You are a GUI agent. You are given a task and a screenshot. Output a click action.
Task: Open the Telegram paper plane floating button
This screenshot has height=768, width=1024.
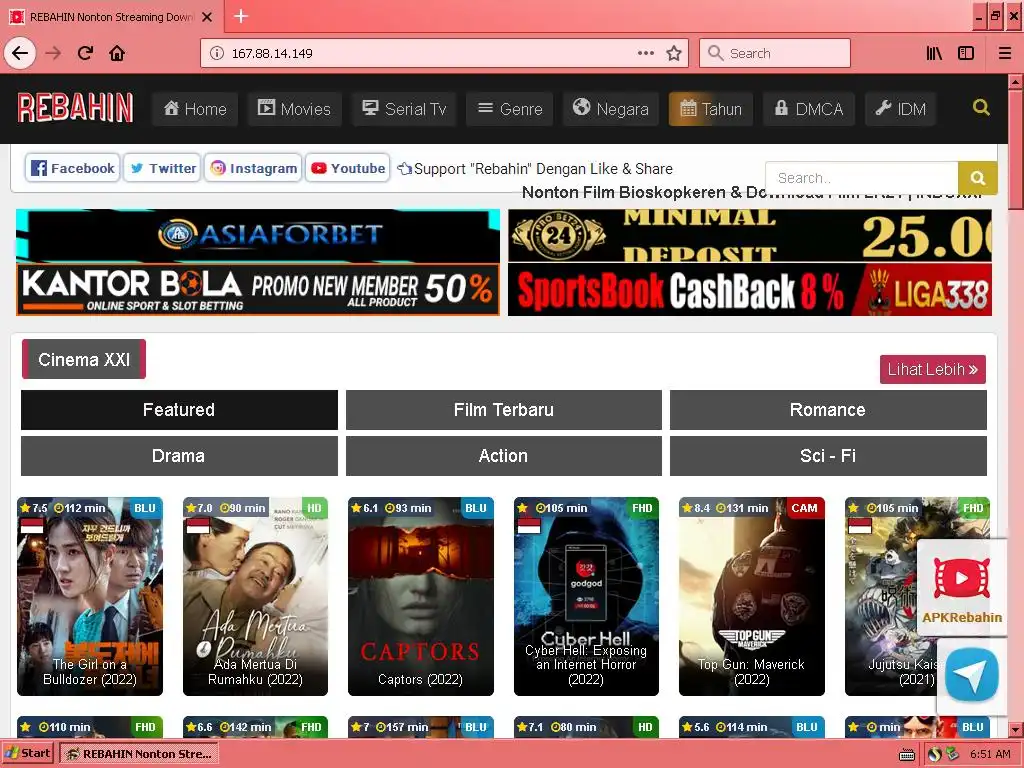pyautogui.click(x=972, y=676)
